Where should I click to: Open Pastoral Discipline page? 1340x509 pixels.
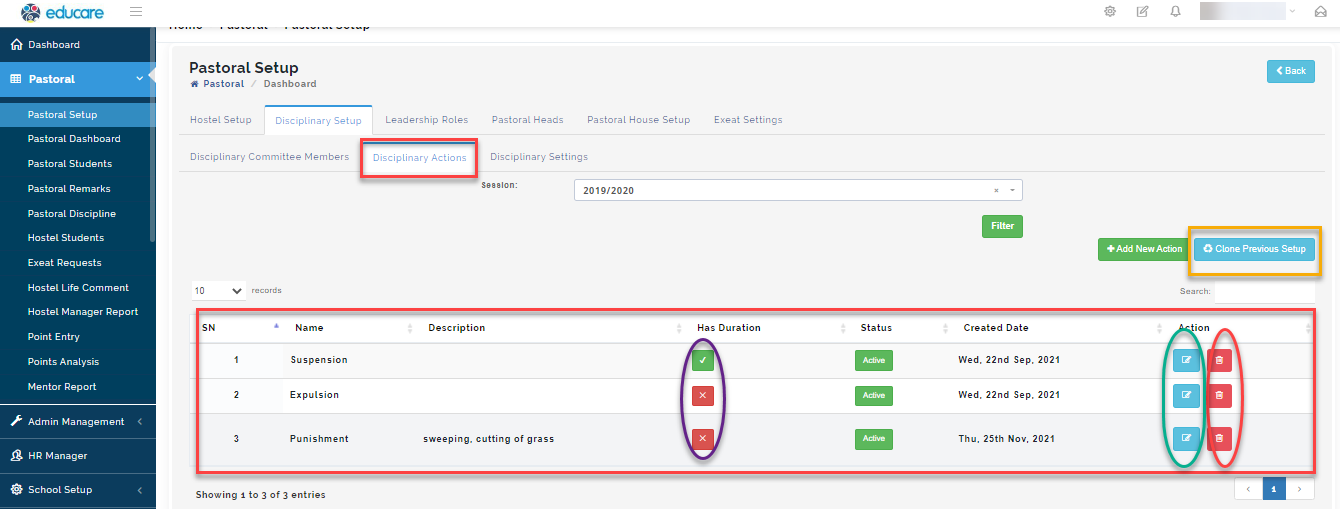pos(72,214)
